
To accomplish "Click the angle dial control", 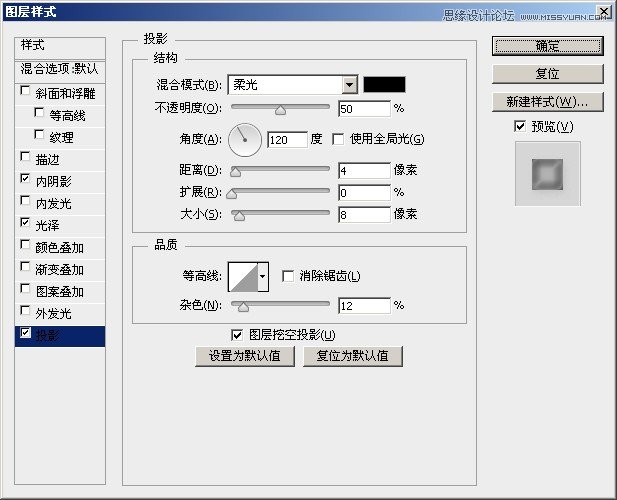I will pos(245,140).
